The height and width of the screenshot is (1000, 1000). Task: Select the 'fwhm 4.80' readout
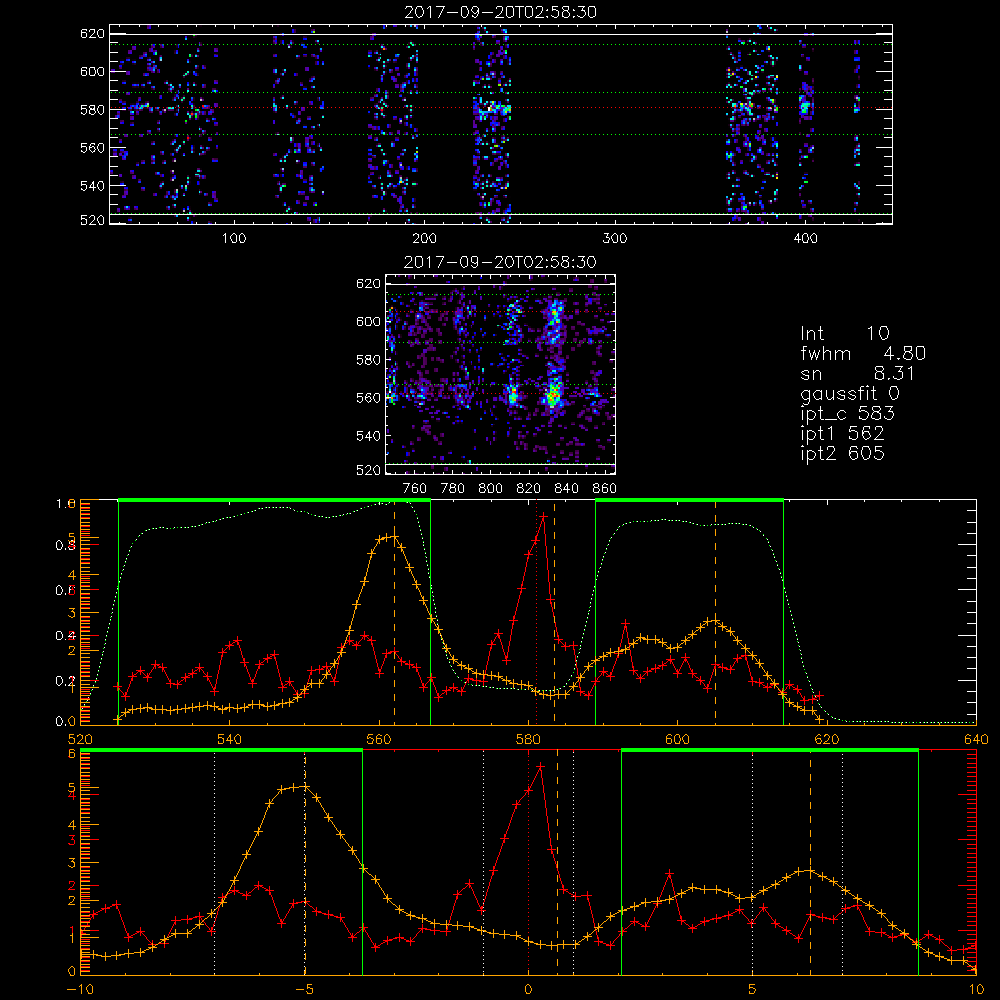tap(862, 353)
